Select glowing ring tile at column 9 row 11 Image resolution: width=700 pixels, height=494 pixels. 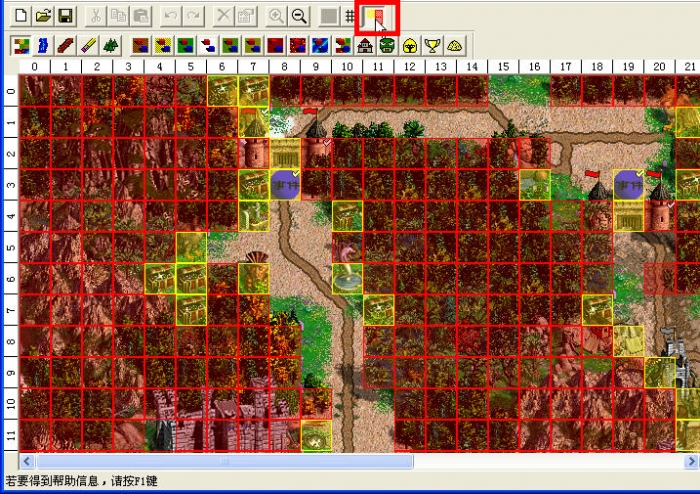point(316,435)
